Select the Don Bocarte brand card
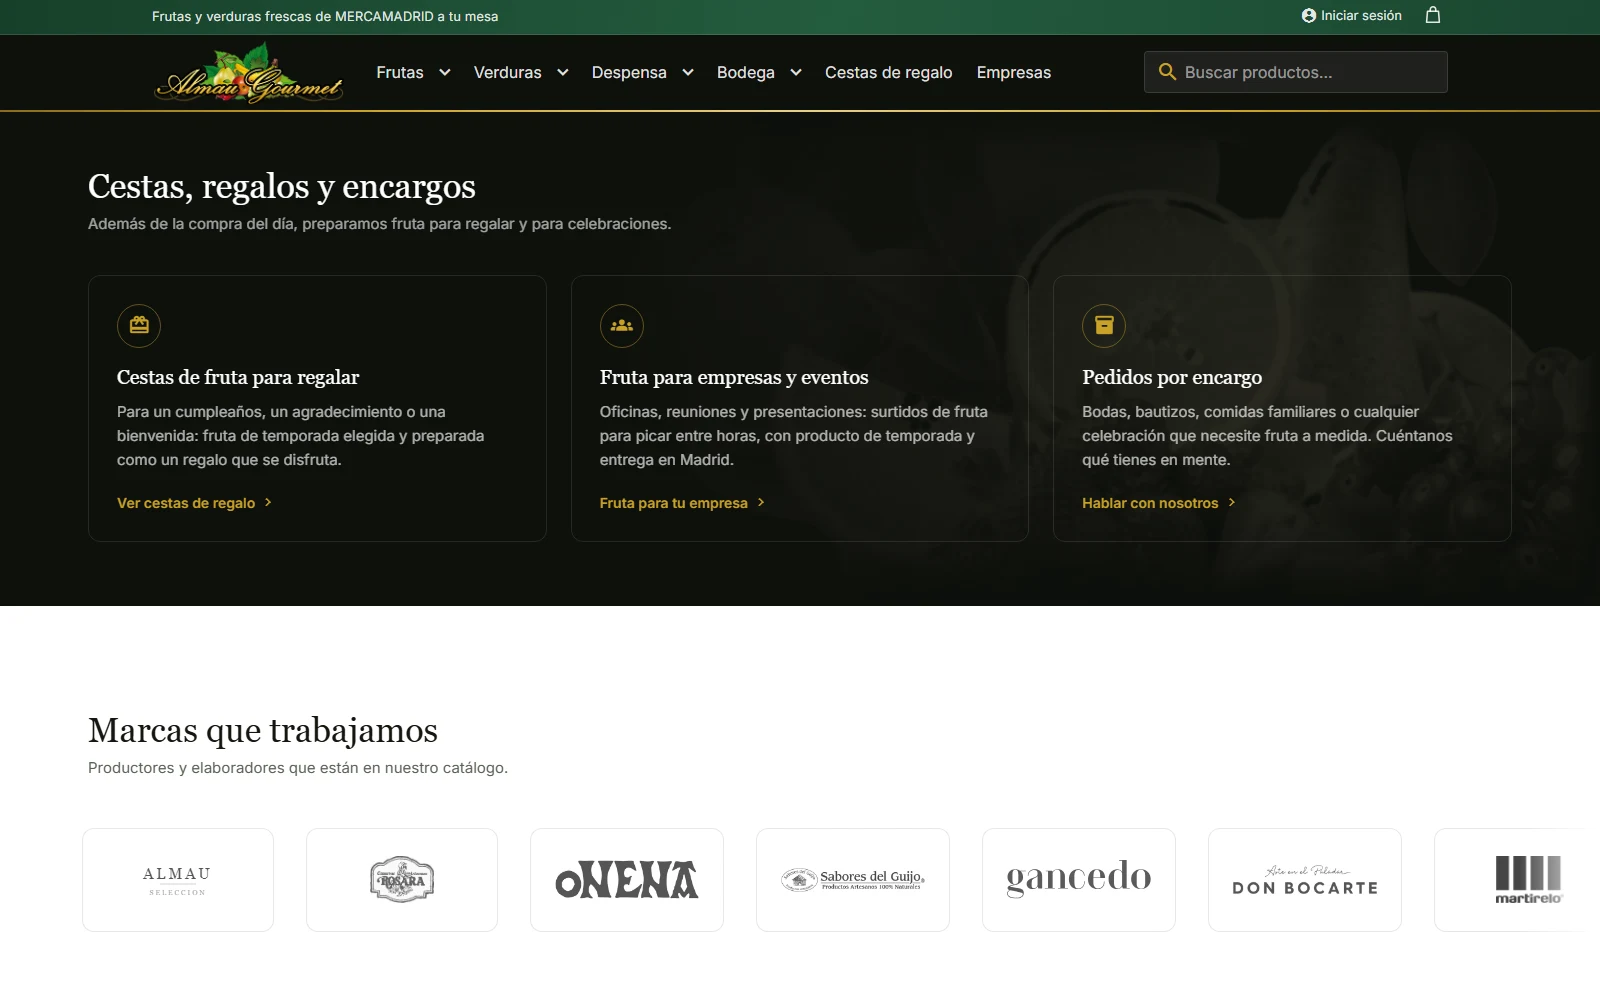Screen dimensions: 1600x1000 (x=1305, y=880)
